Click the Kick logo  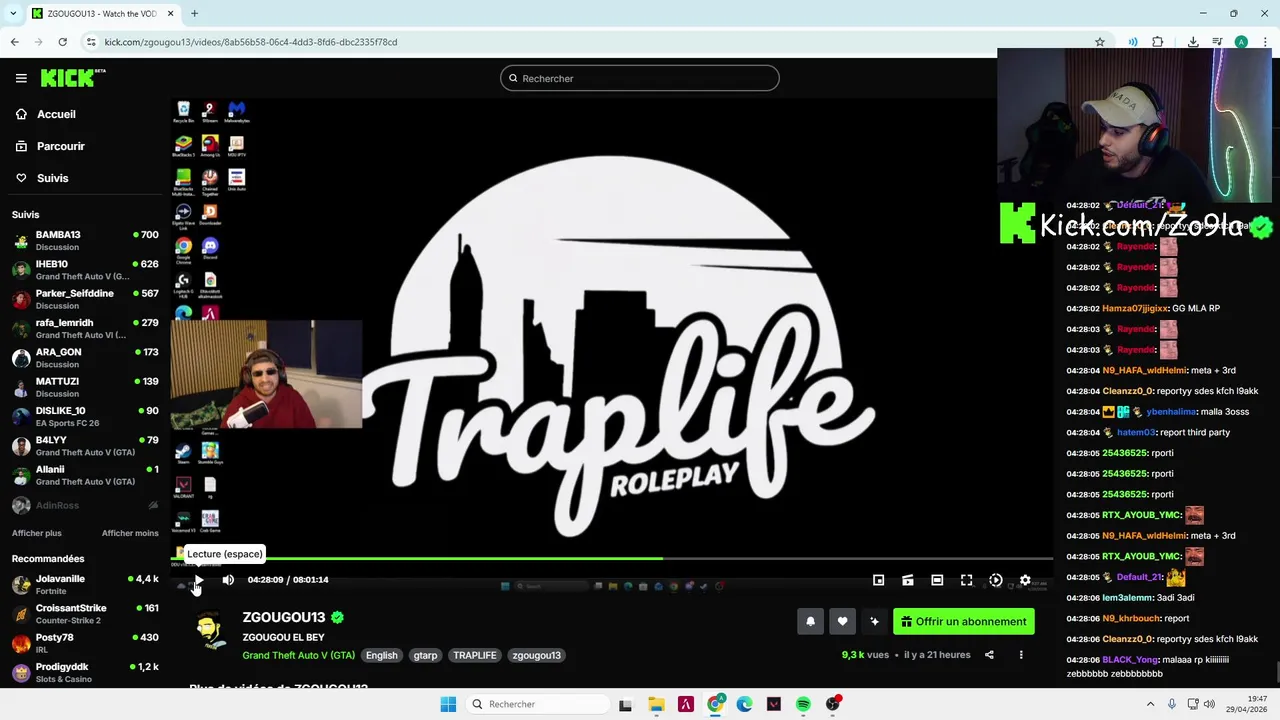point(72,78)
